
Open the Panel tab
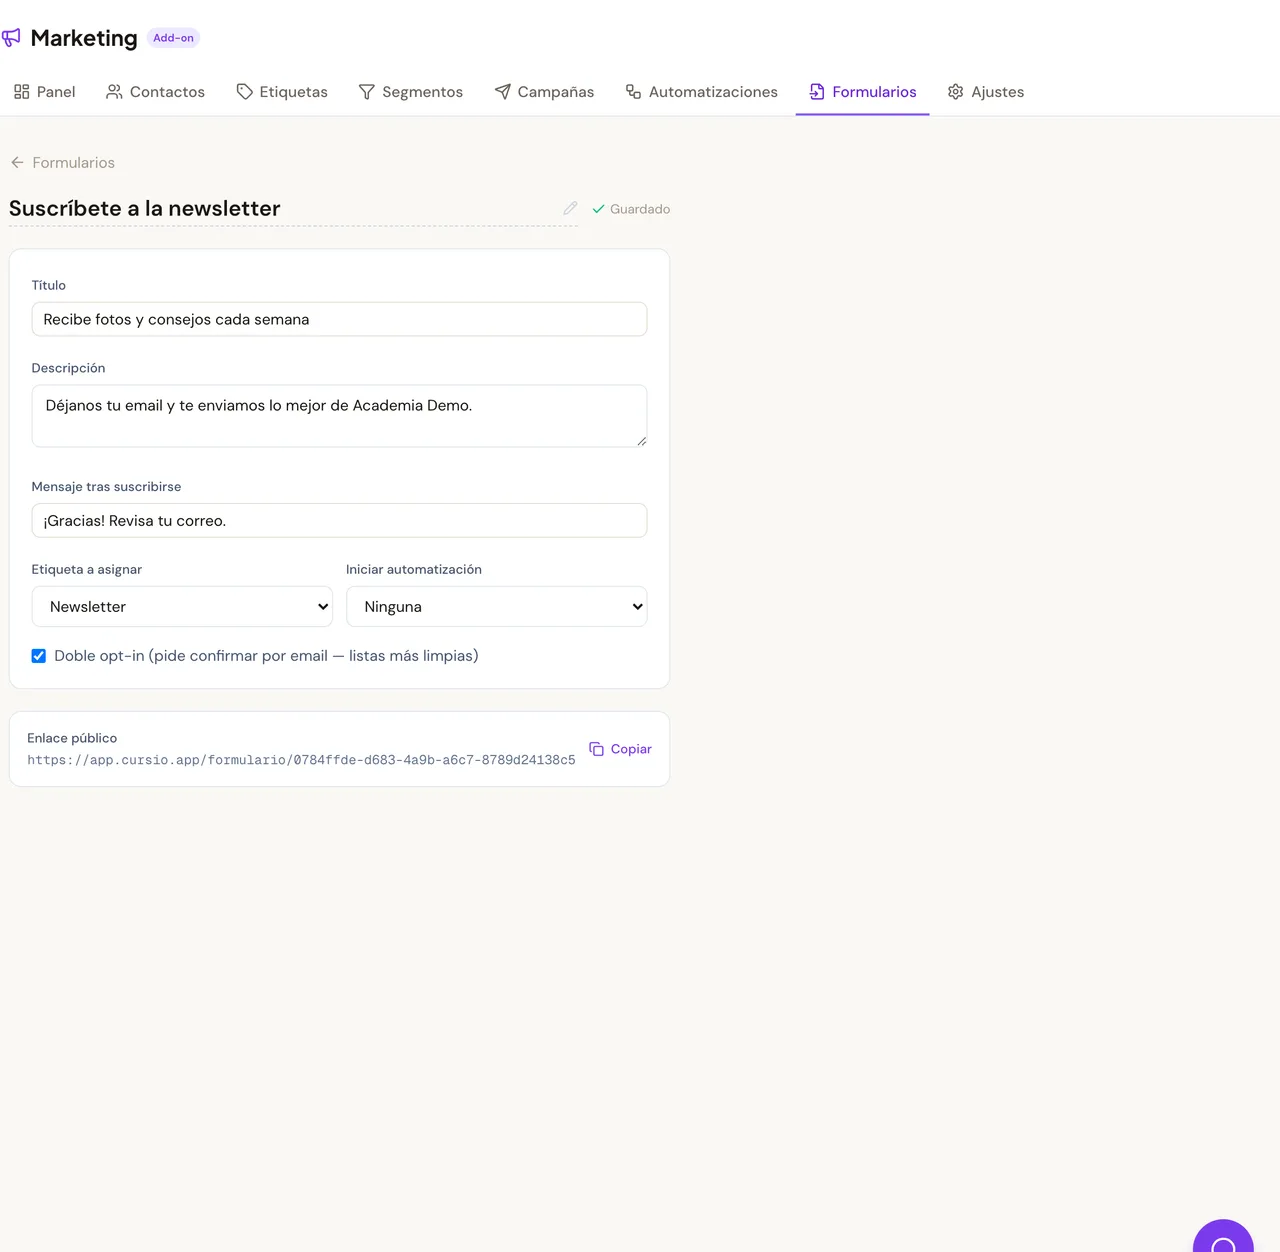pyautogui.click(x=44, y=92)
